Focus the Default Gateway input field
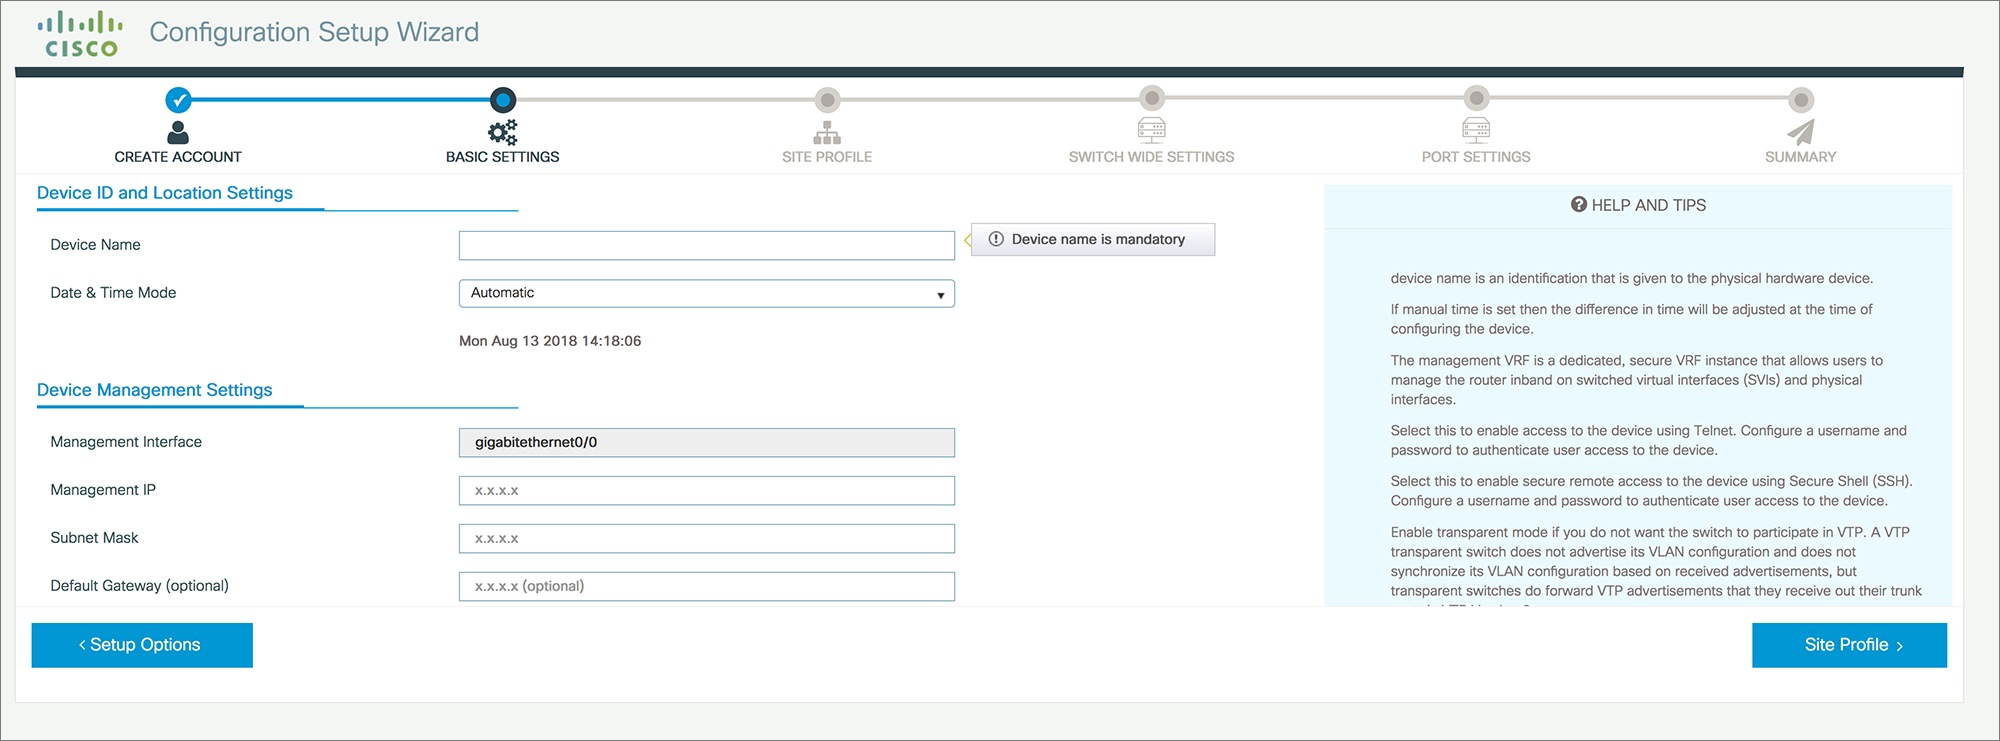The width and height of the screenshot is (2000, 741). pyautogui.click(x=707, y=586)
